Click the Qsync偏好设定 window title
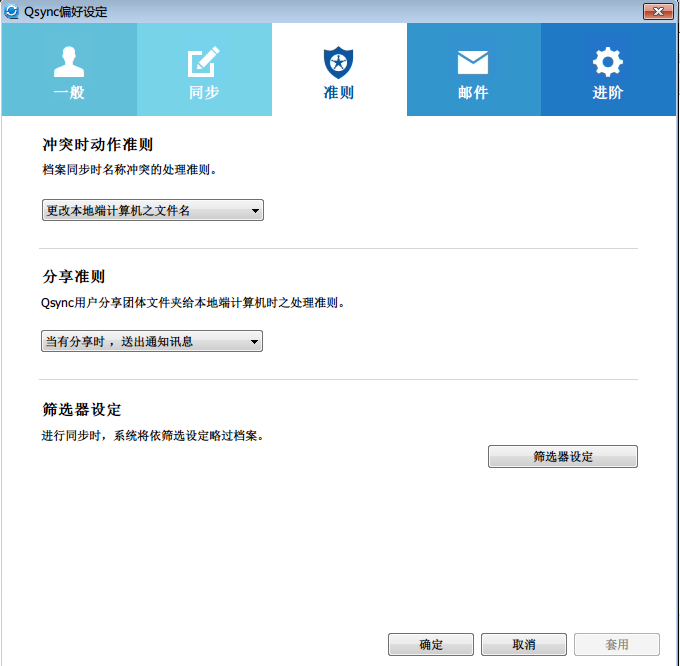 65,12
